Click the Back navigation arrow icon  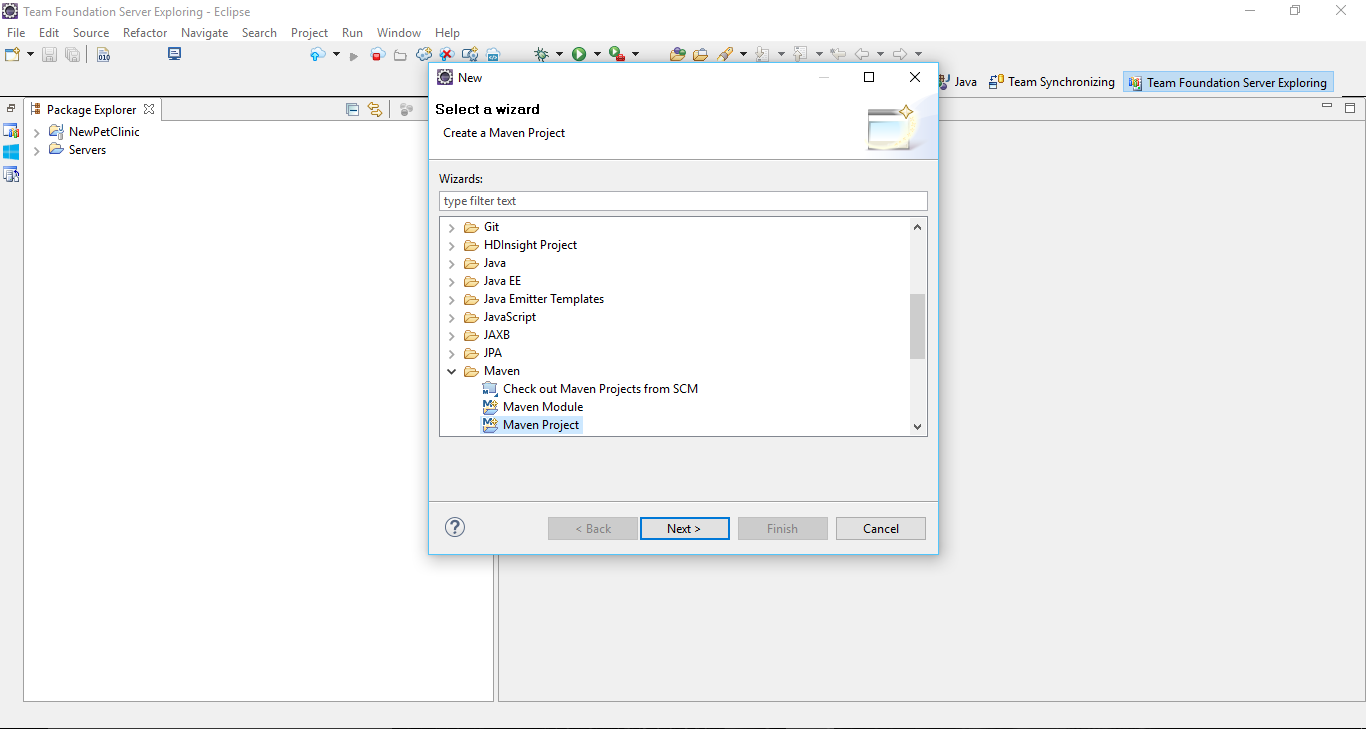(x=862, y=54)
